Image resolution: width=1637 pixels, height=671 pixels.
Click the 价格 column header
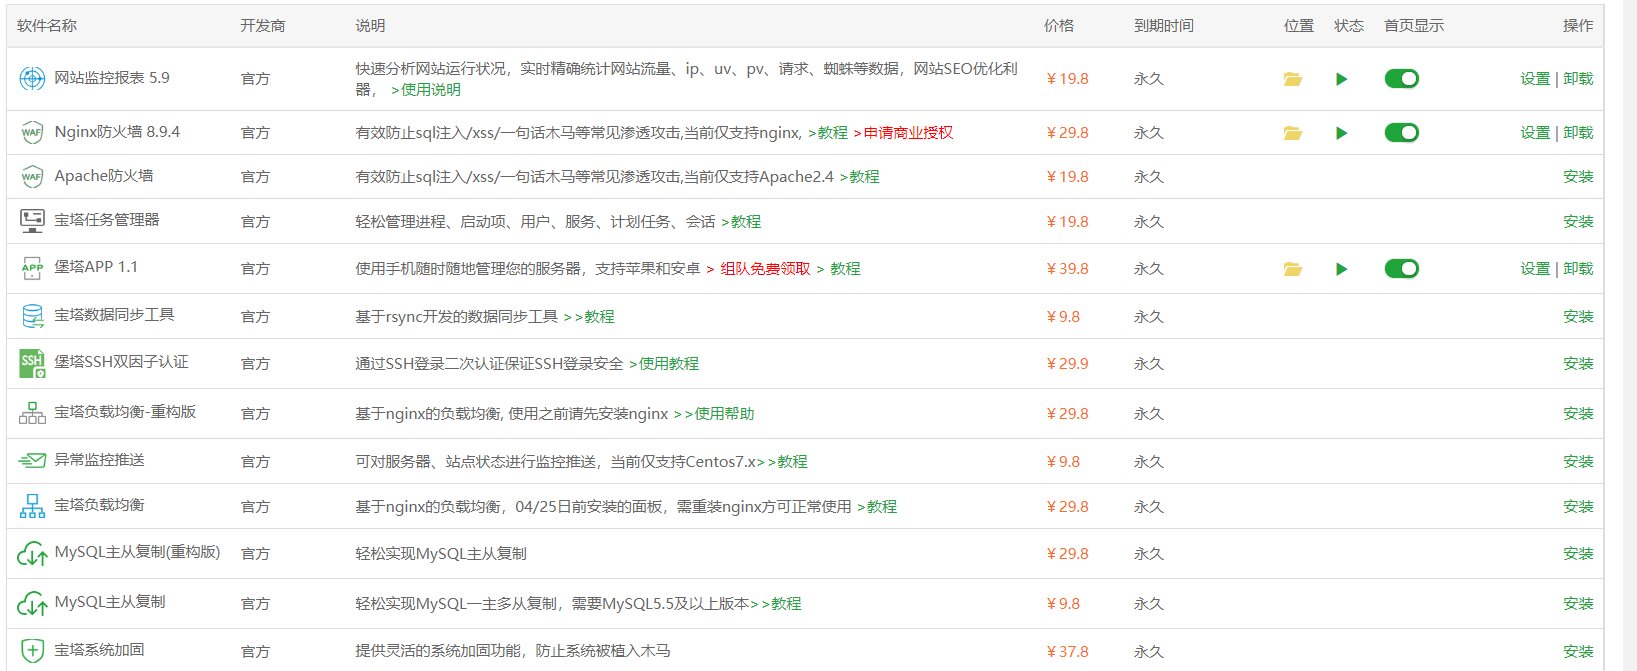(x=1058, y=26)
